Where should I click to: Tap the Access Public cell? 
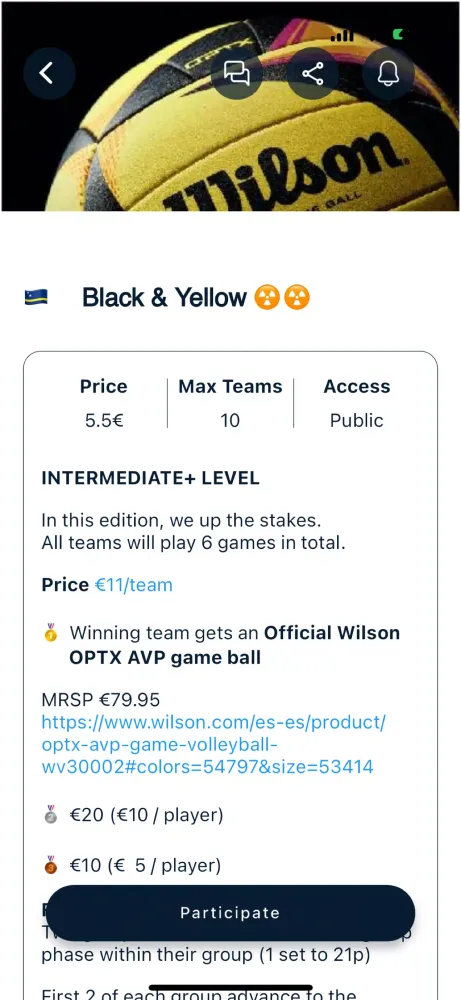pos(356,403)
